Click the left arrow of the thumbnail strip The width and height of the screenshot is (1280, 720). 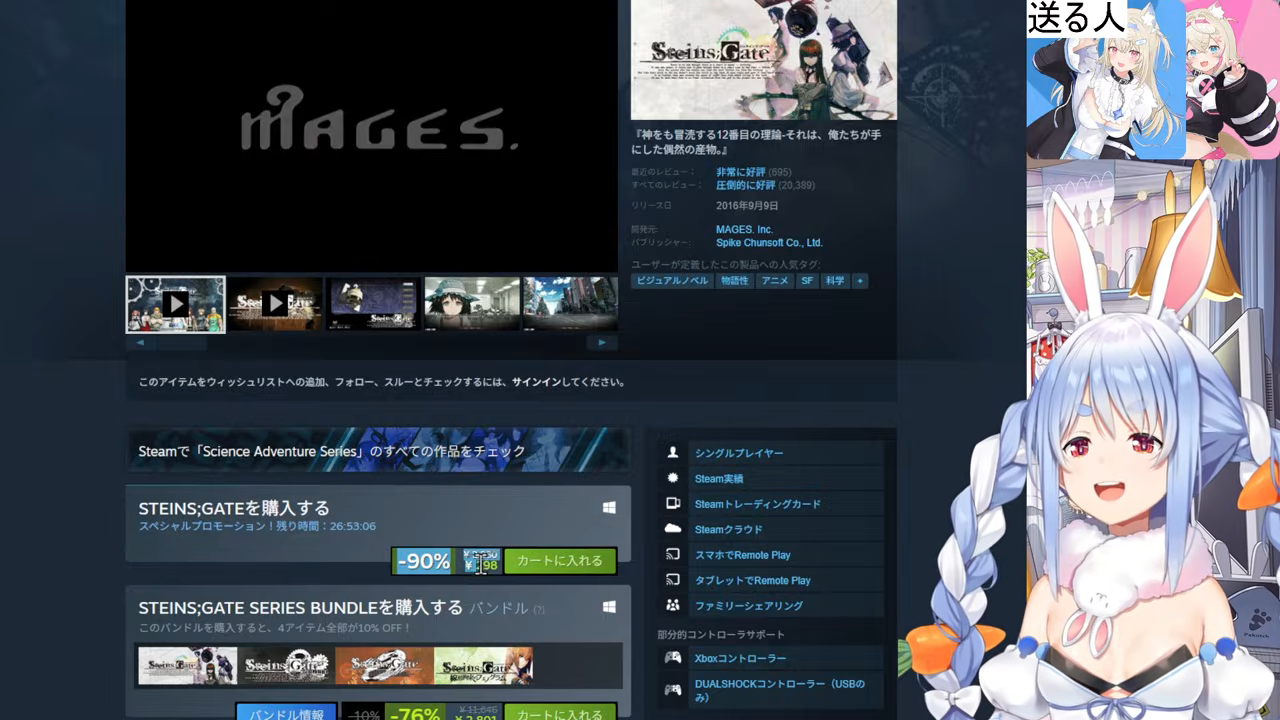(140, 343)
